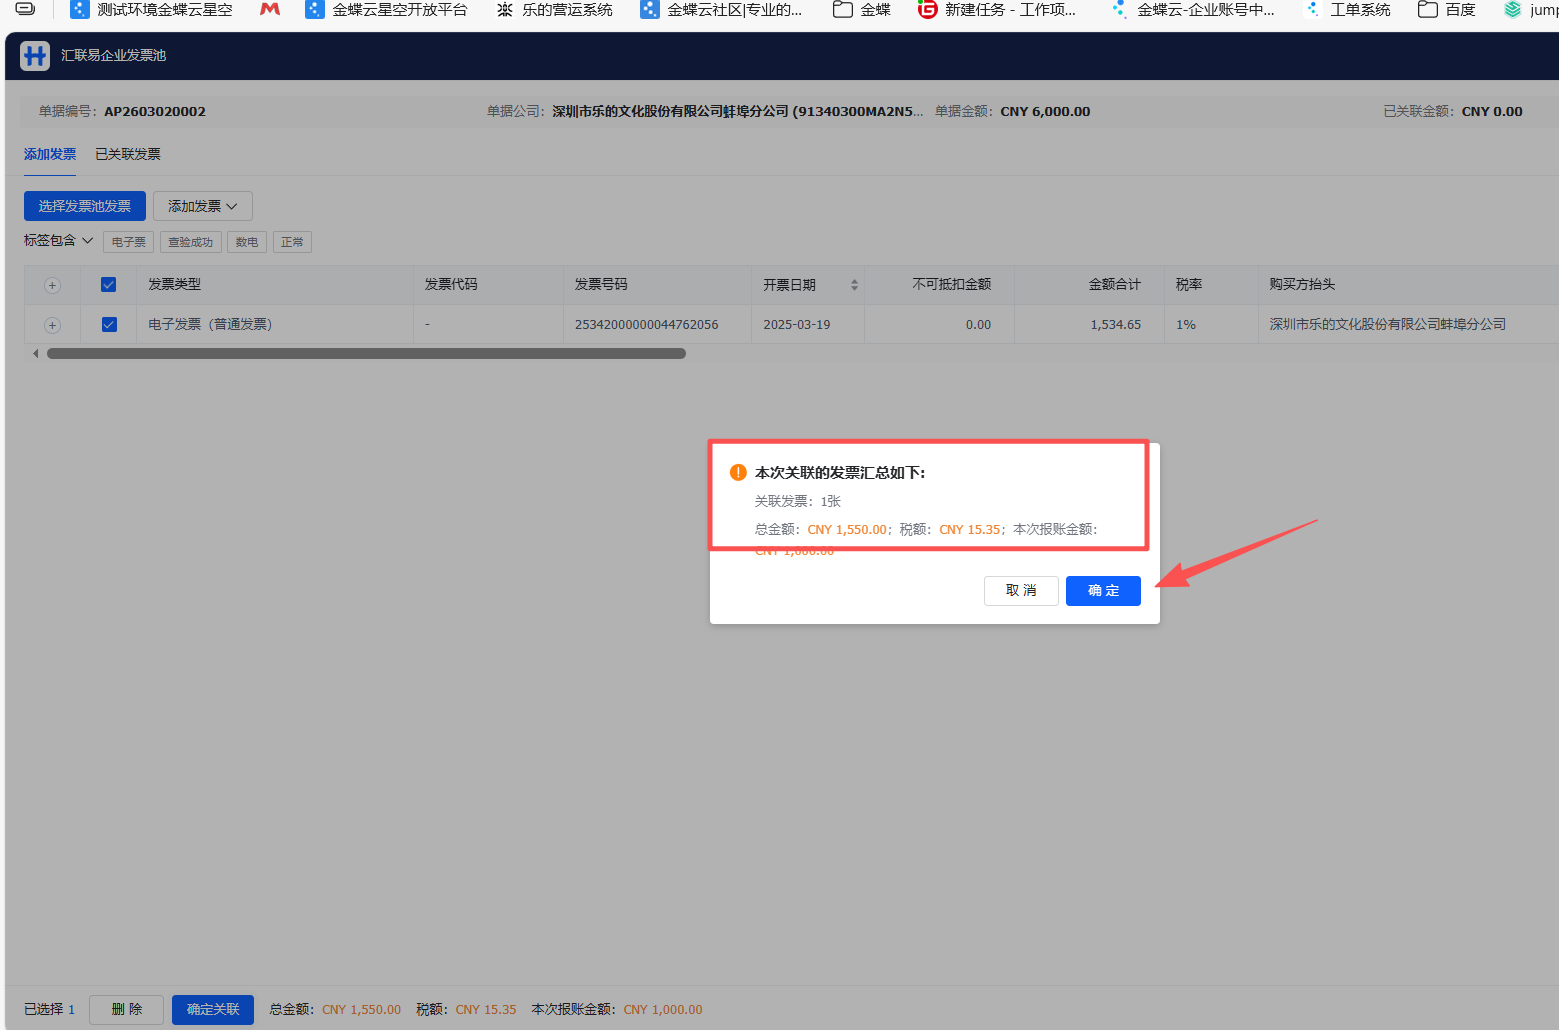Open the 新建任务 bookmark icon
1559x1030 pixels.
(x=928, y=10)
